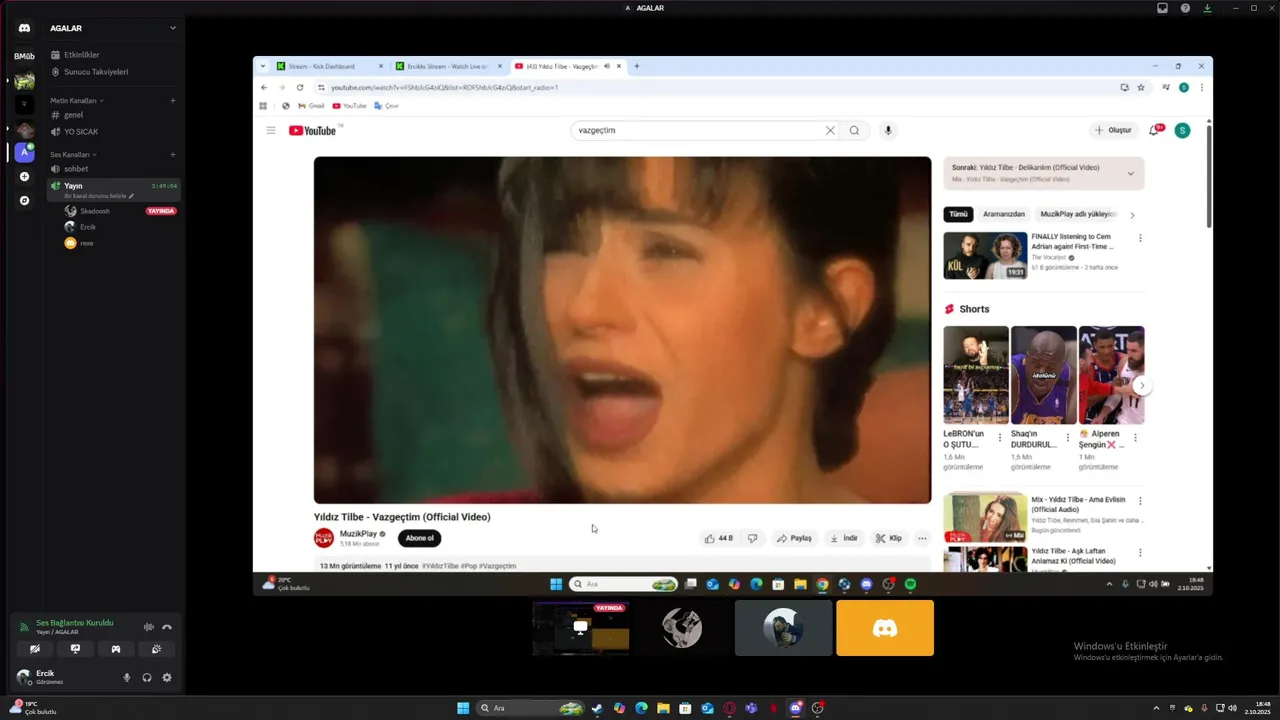Image resolution: width=1280 pixels, height=720 pixels.
Task: Show next Shorts with arrow
Action: pyautogui.click(x=1142, y=386)
